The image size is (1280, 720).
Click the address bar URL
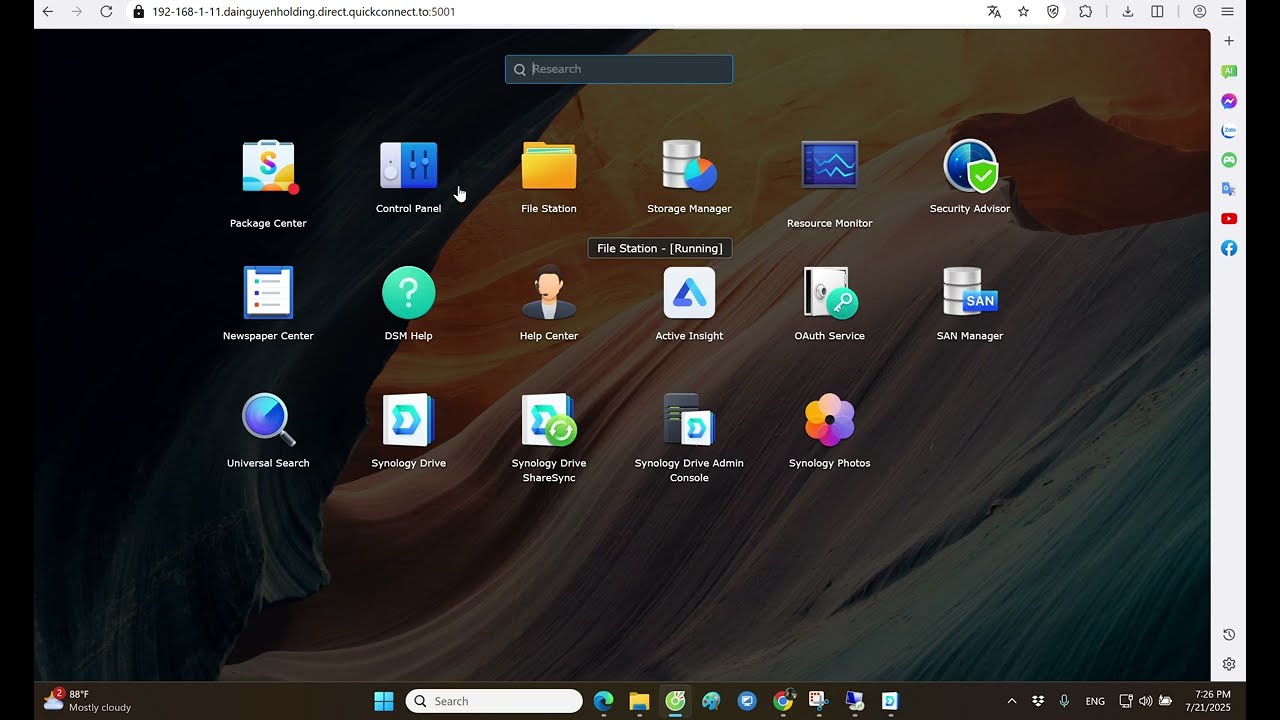click(303, 12)
